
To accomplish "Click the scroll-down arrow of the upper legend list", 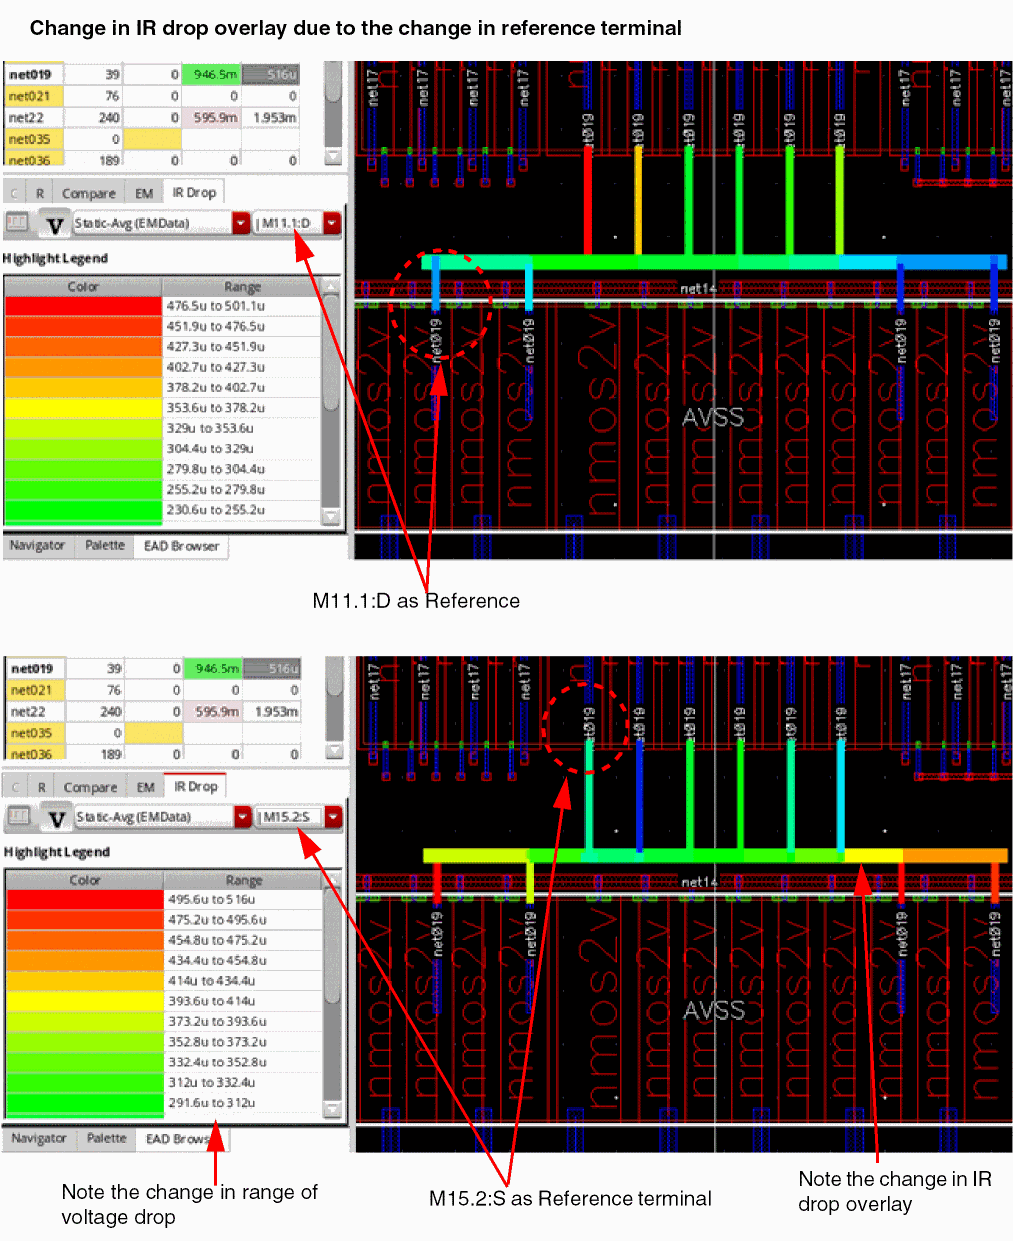I will point(332,516).
